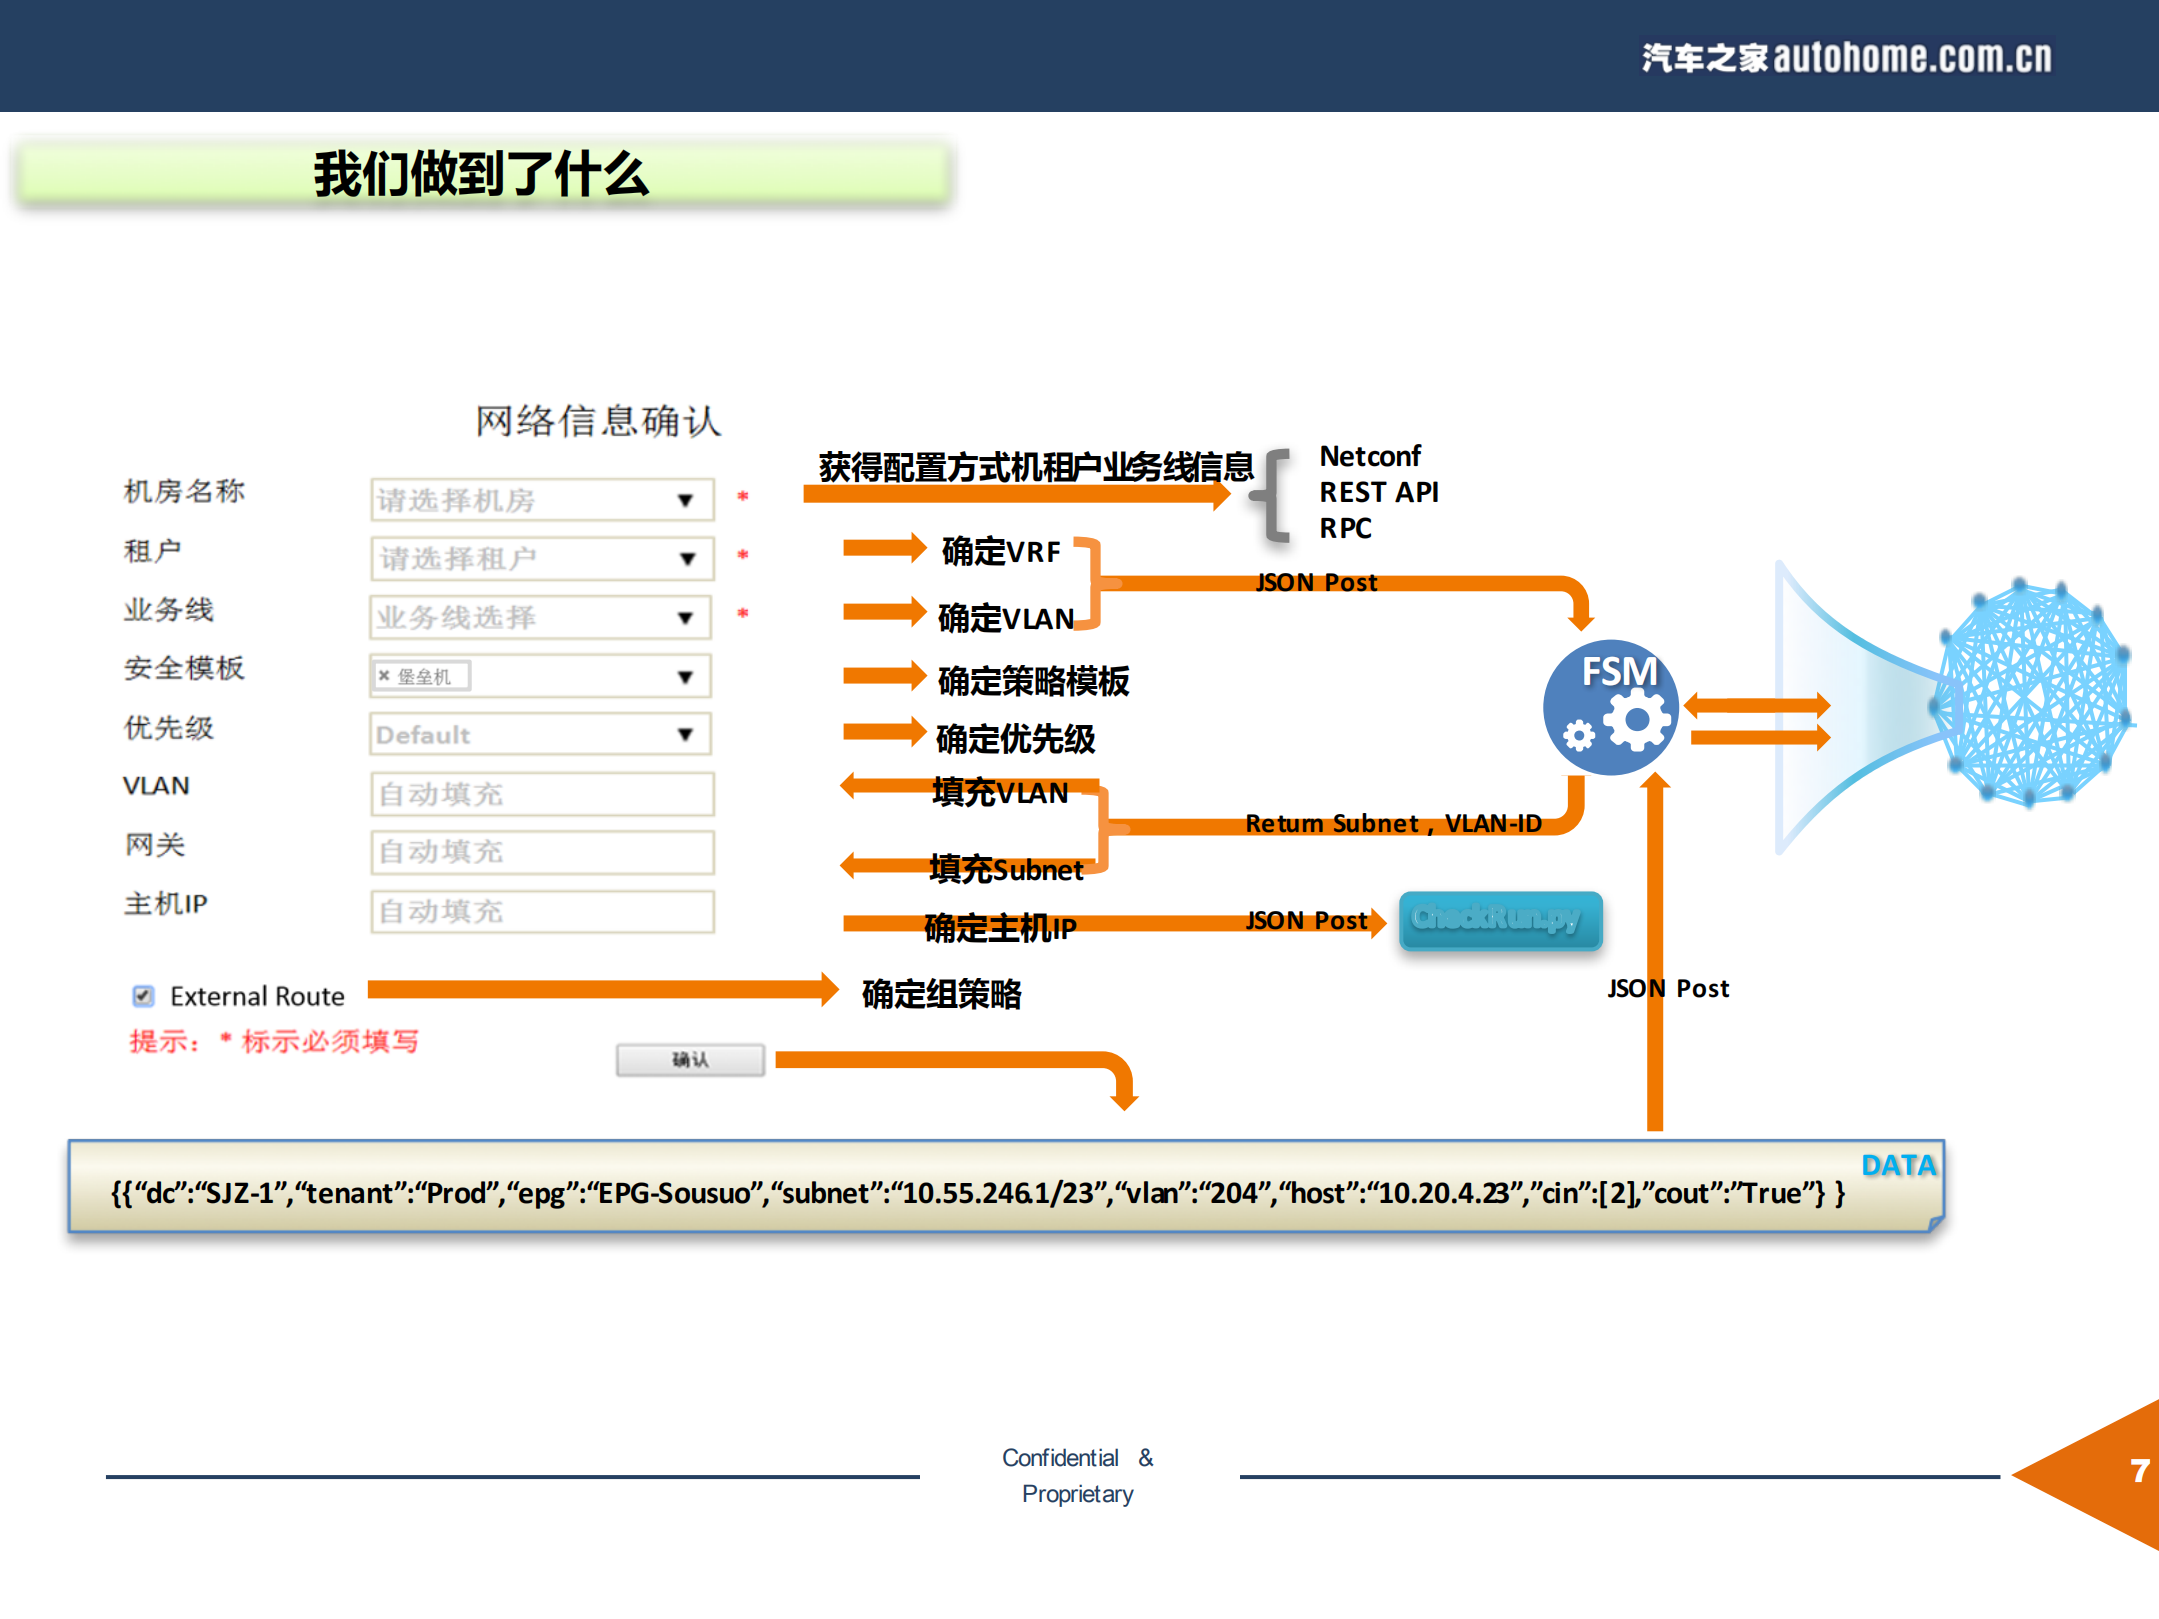Open the 安全模板 dropdown
Viewport: 2159px width, 1619px height.
[x=683, y=675]
